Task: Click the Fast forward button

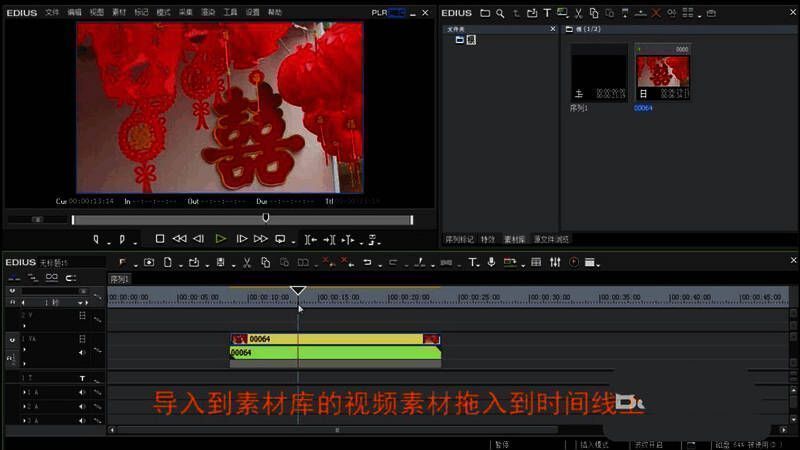Action: [x=261, y=238]
